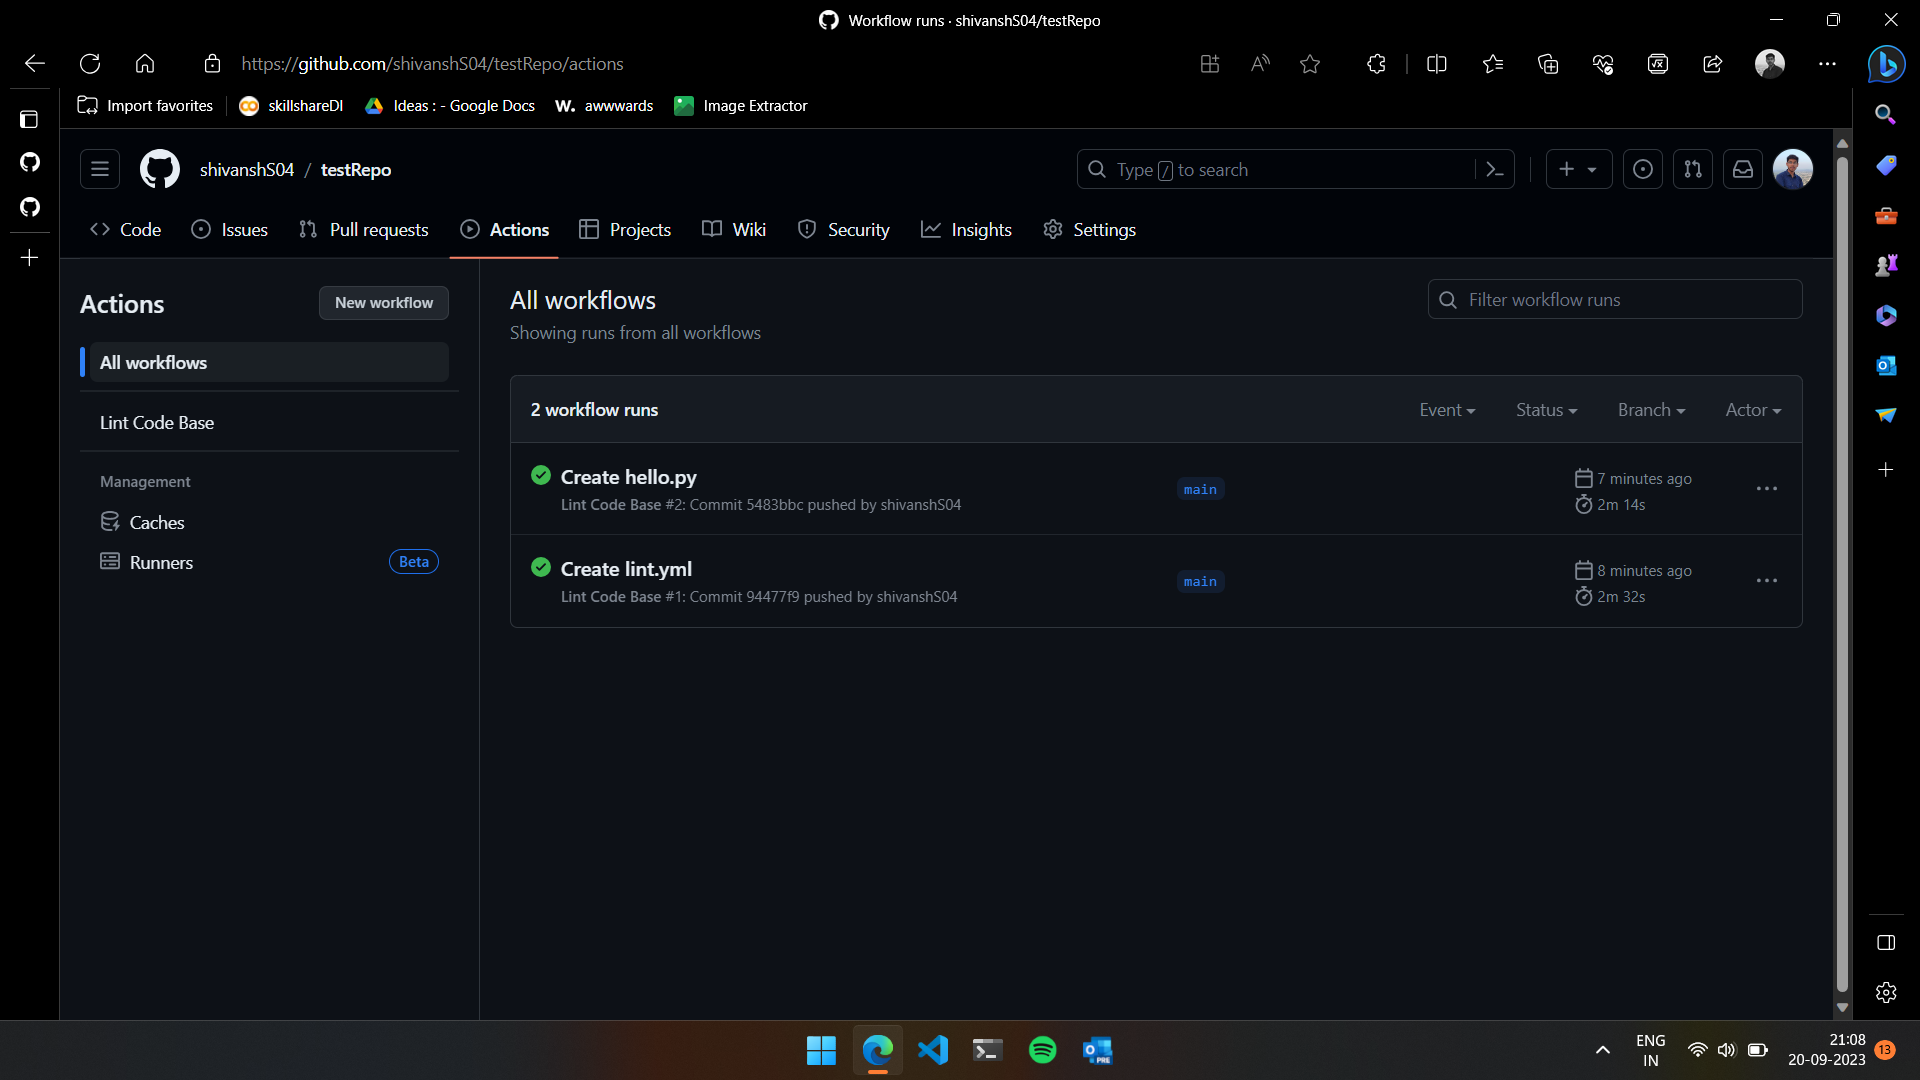Open the repository hamburger navigation menu
Image resolution: width=1920 pixels, height=1080 pixels.
tap(99, 169)
